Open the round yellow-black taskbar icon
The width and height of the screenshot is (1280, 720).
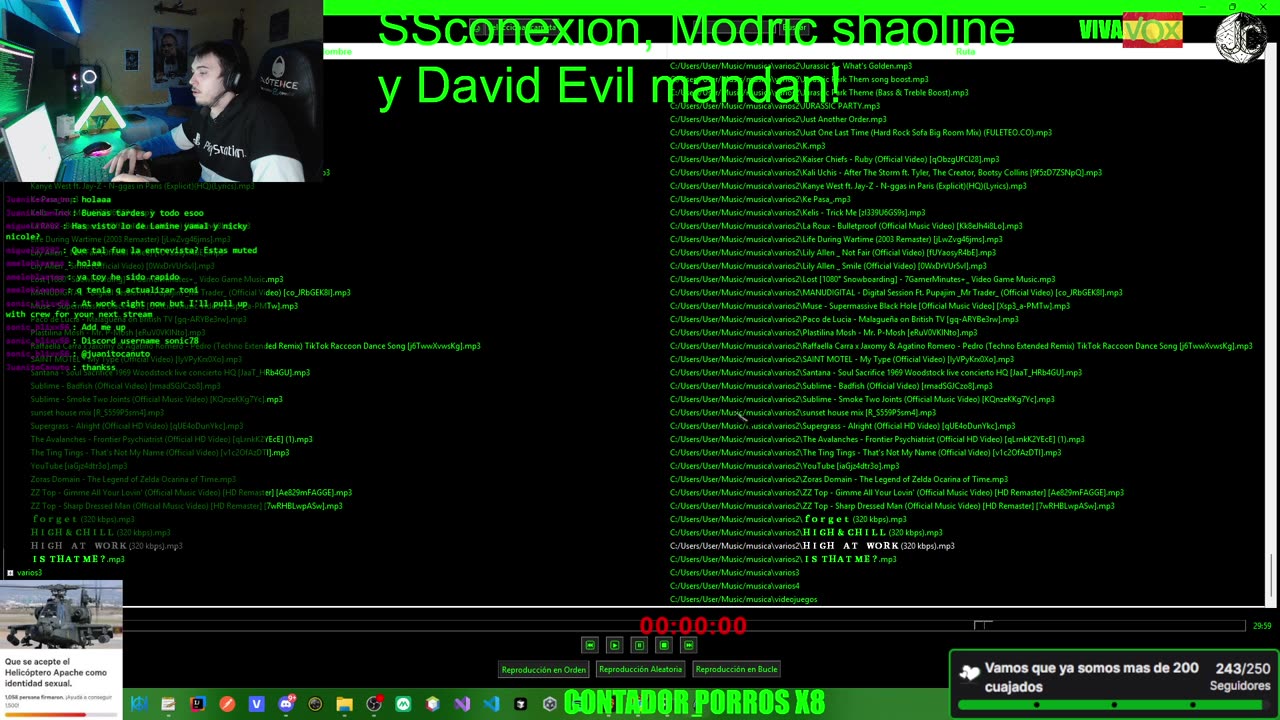tap(315, 704)
